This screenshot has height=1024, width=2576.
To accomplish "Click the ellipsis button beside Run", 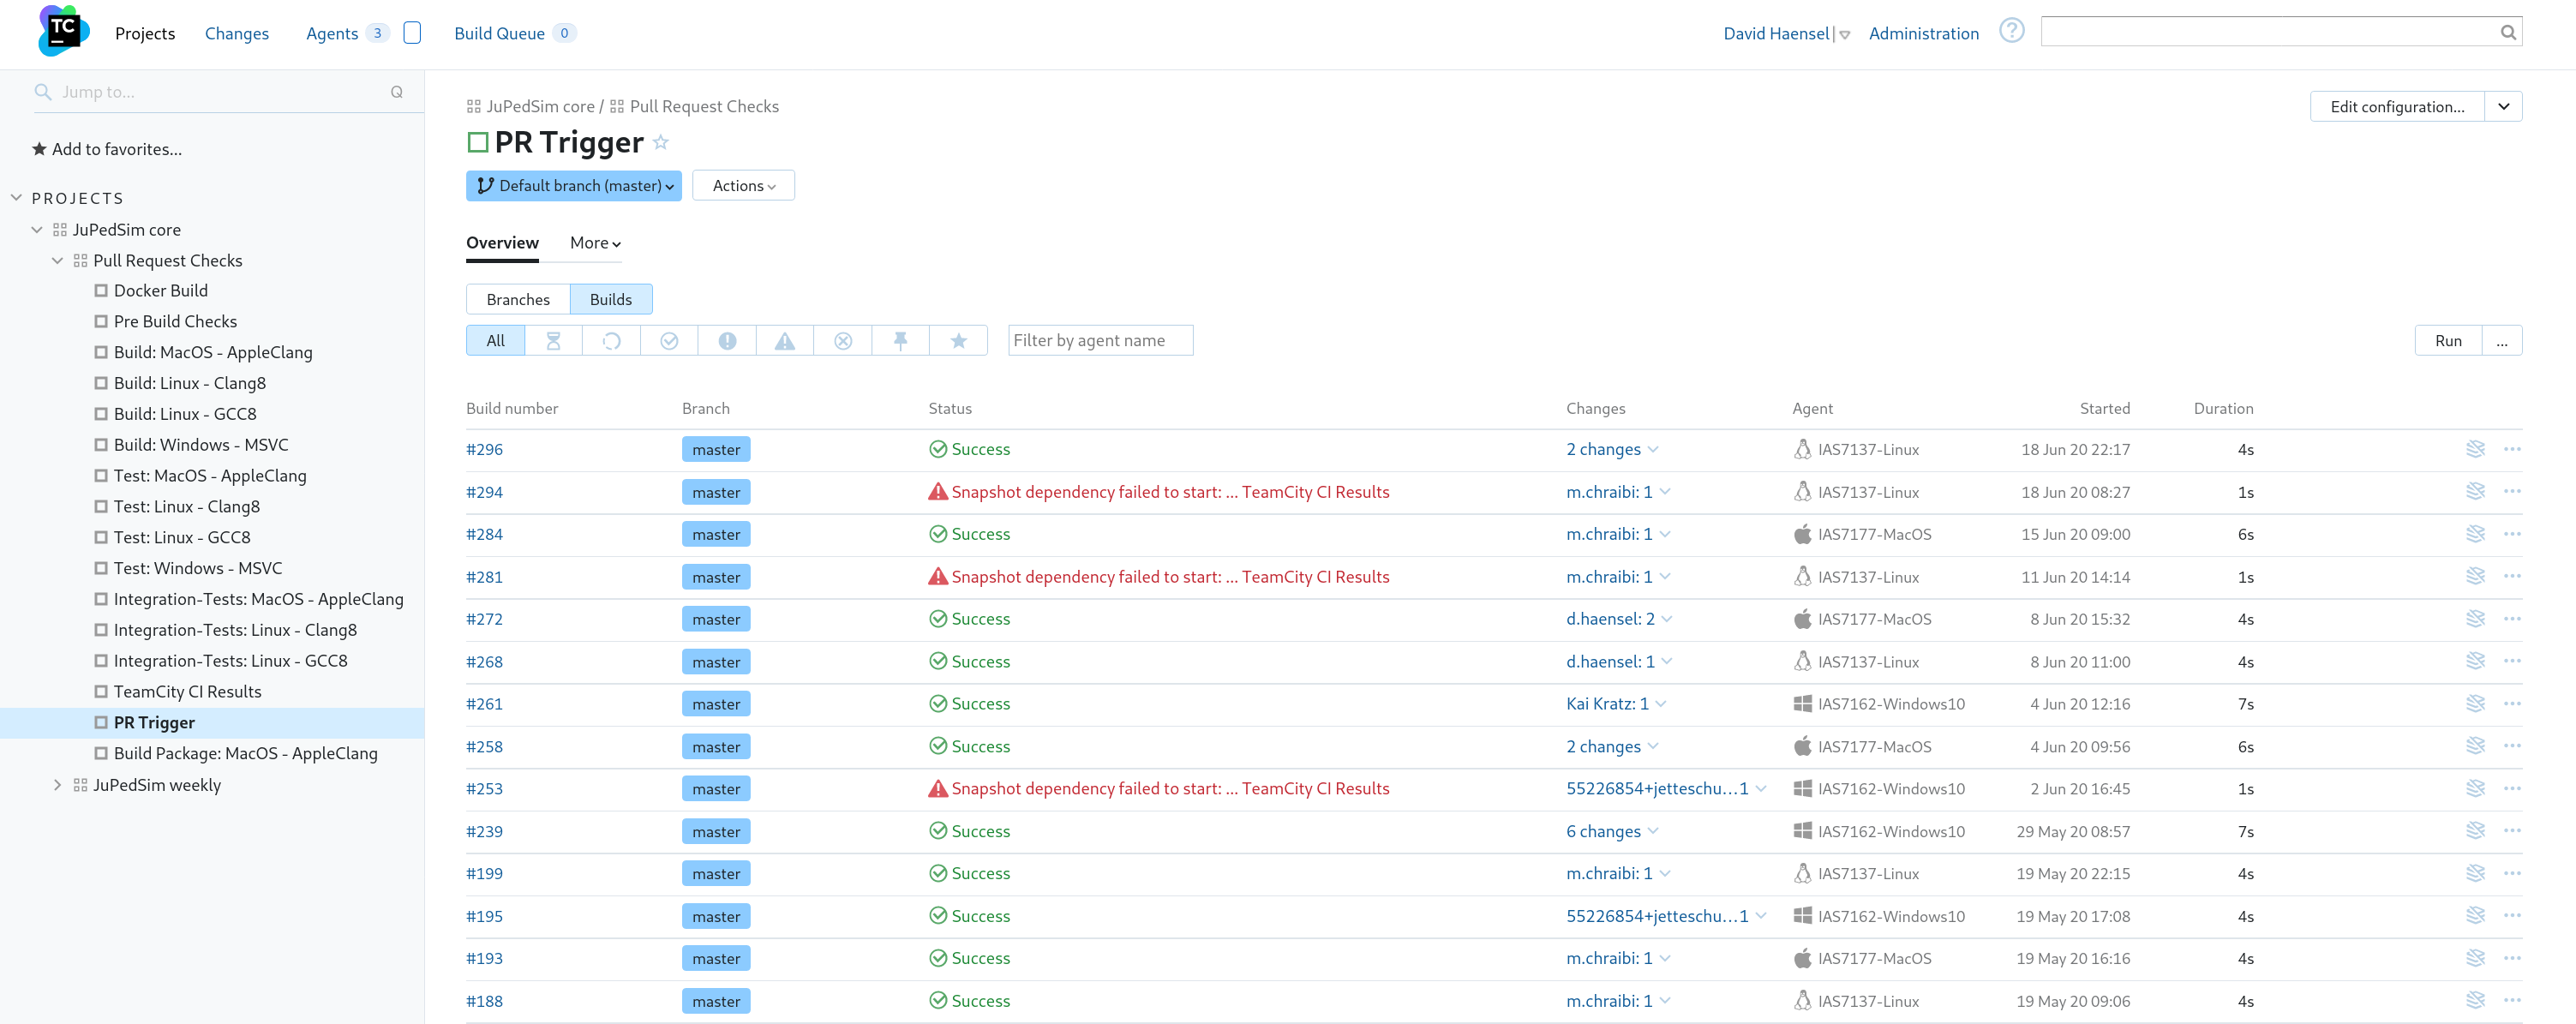I will [x=2501, y=341].
